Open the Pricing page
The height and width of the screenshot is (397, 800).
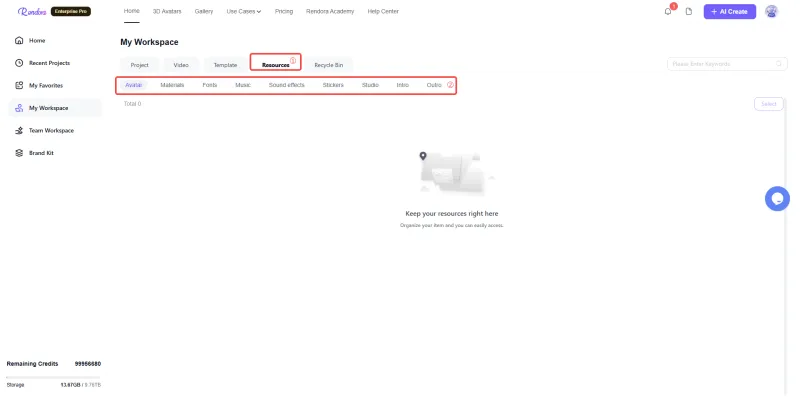click(284, 11)
